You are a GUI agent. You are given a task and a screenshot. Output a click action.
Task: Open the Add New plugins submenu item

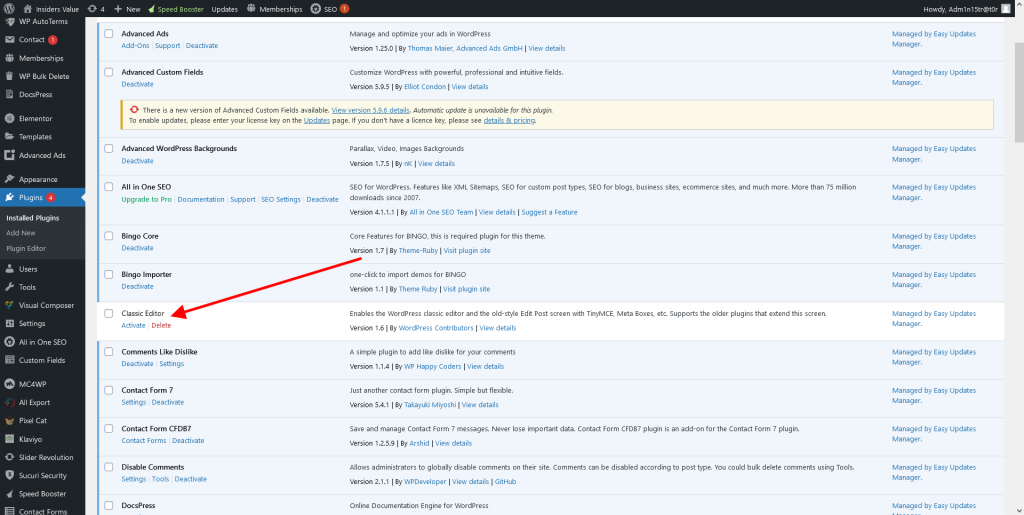[20, 233]
